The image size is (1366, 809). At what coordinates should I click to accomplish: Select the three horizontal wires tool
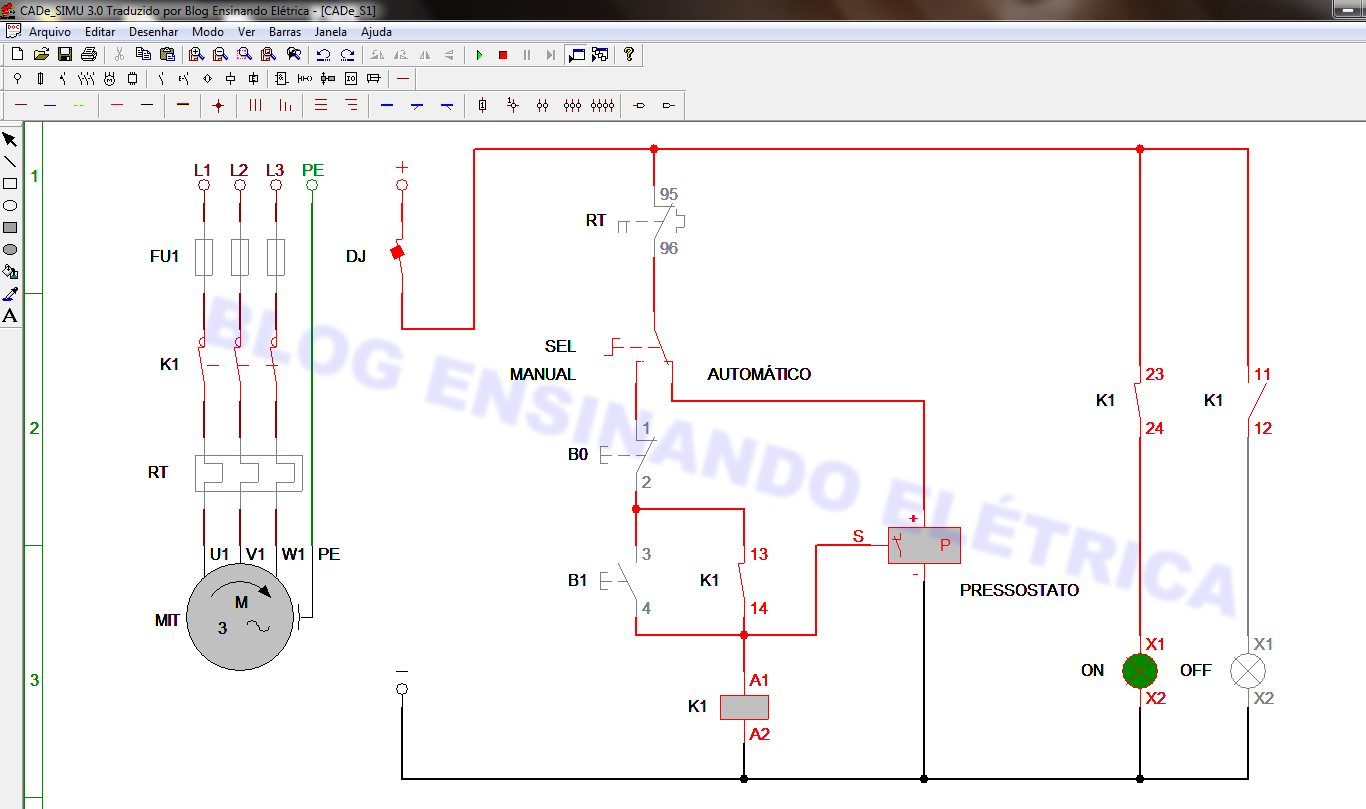[321, 105]
